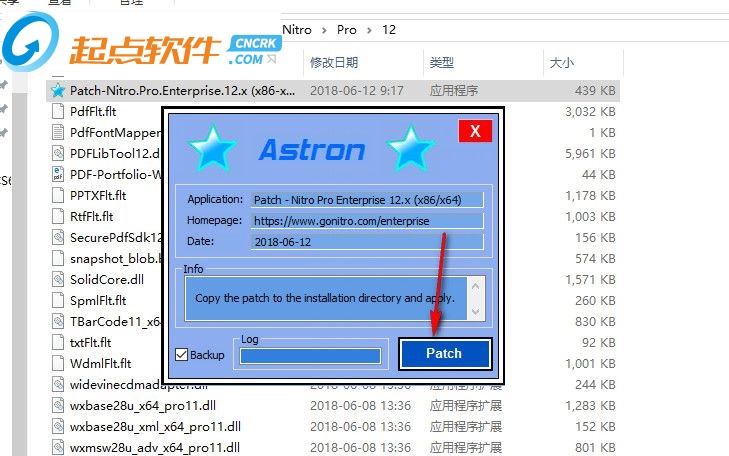Select the wxbase28u_x64_pro11.dll icon
729x456 pixels.
[x=58, y=405]
